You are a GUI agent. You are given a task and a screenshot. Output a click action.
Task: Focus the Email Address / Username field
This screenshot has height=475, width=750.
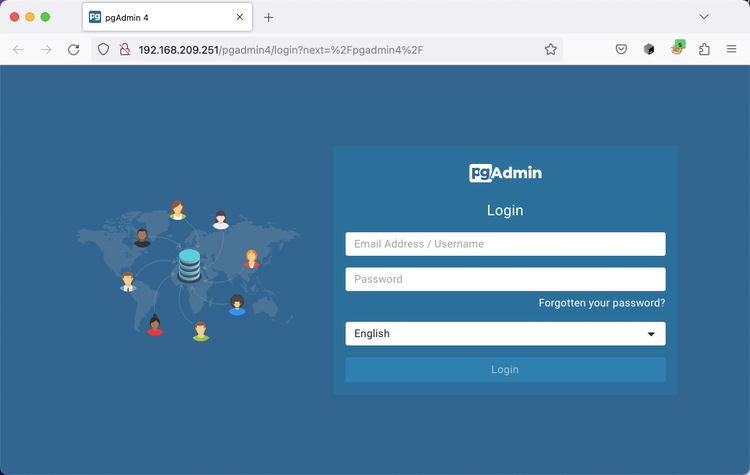coord(505,244)
